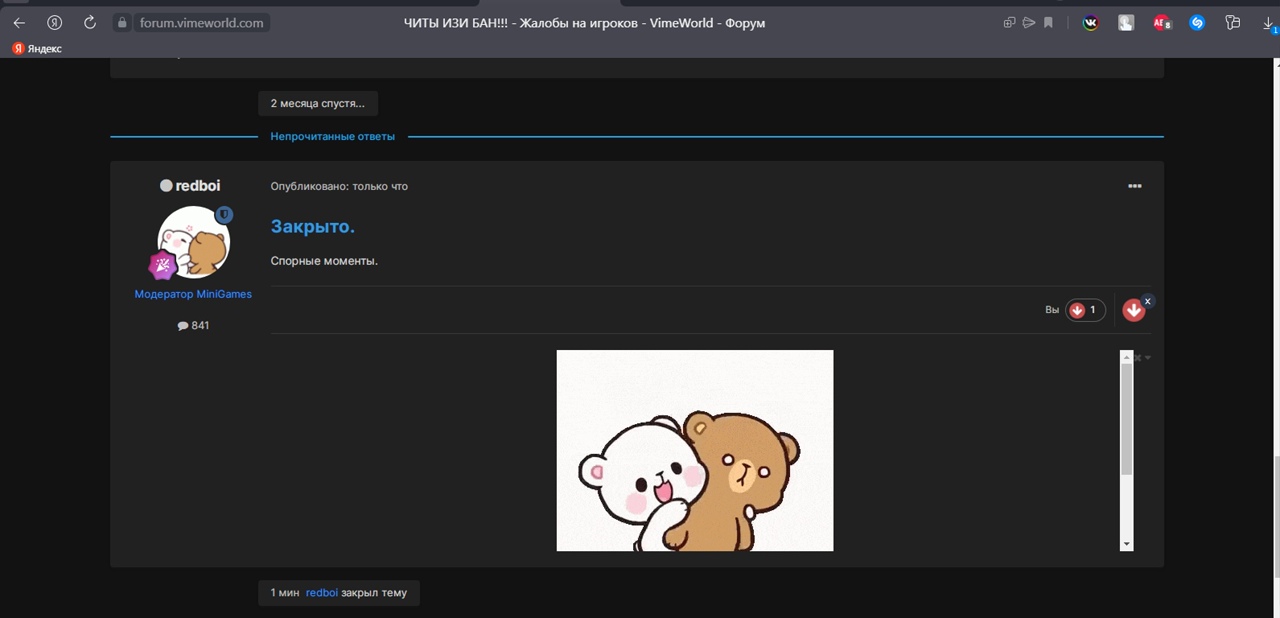Open the Яндекс bookmark in the bookmarks bar
Image resolution: width=1280 pixels, height=618 pixels.
(x=36, y=48)
